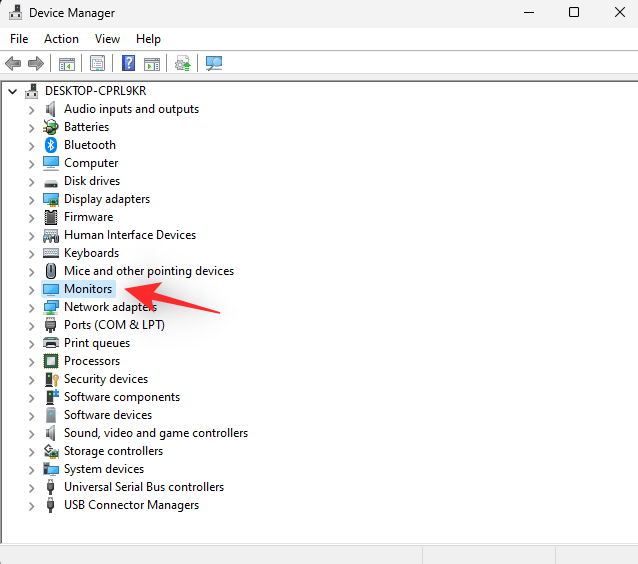Maximize the Device Manager window
The image size is (638, 564).
(x=574, y=13)
